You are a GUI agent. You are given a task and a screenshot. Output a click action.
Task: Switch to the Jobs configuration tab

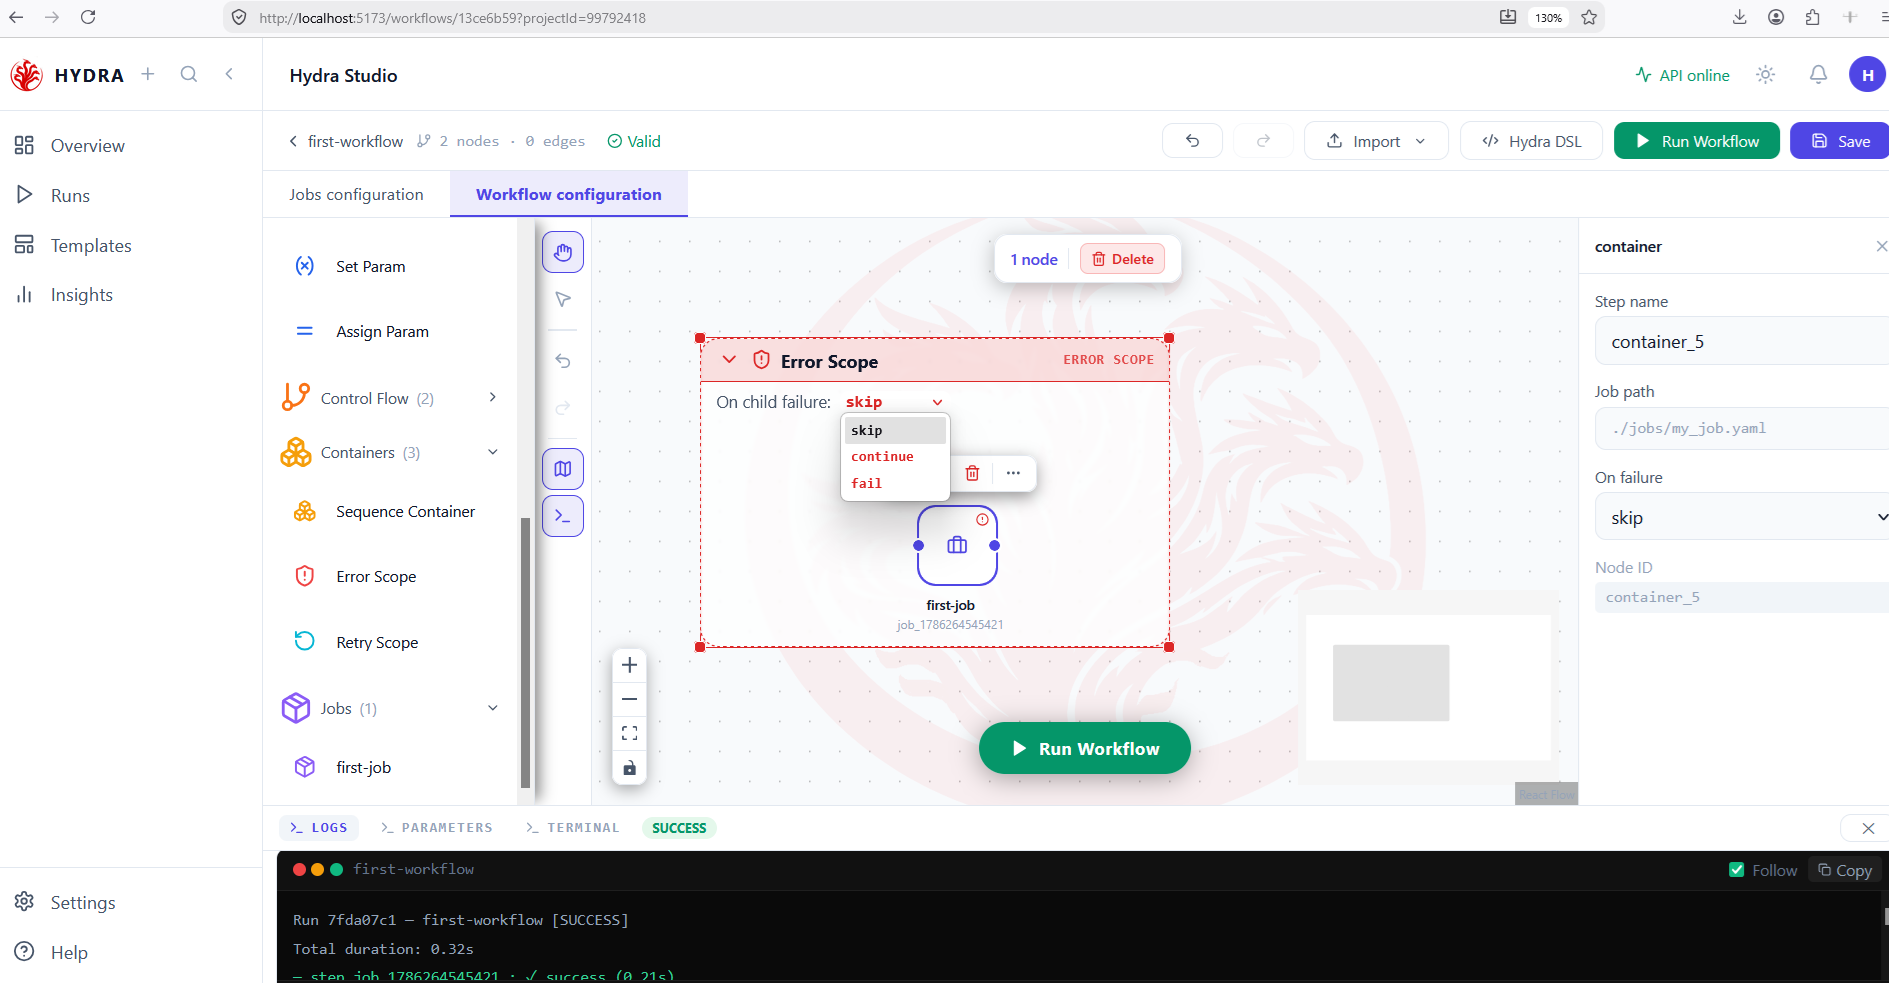click(x=356, y=194)
